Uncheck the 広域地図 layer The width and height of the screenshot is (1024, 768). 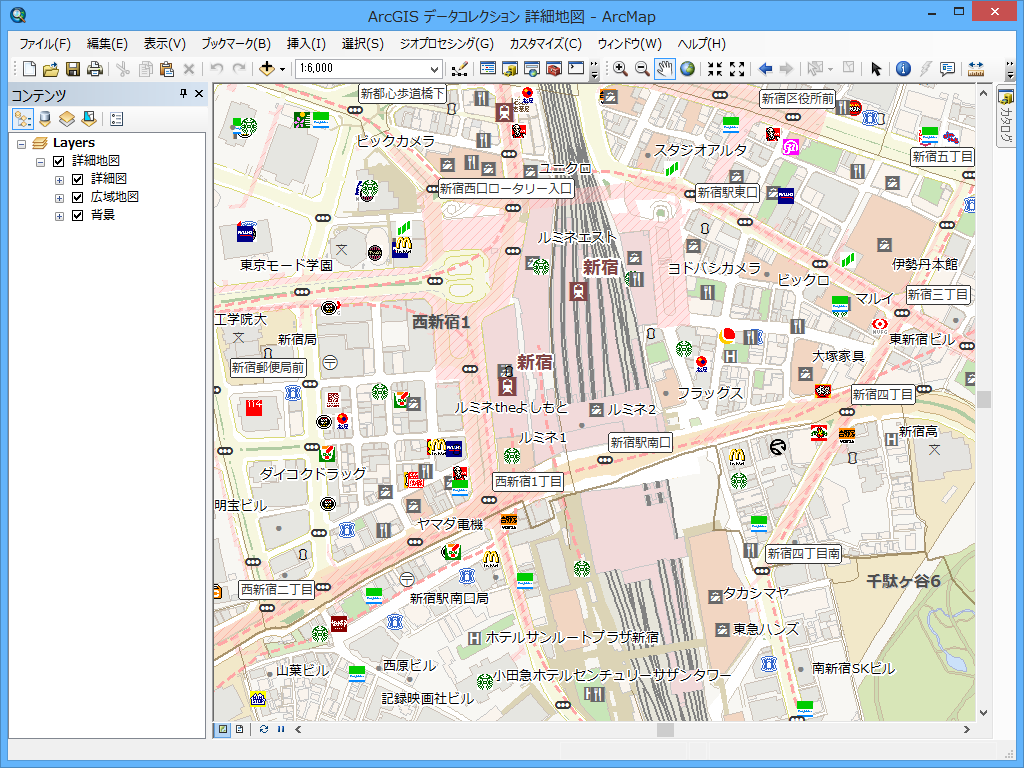[78, 197]
